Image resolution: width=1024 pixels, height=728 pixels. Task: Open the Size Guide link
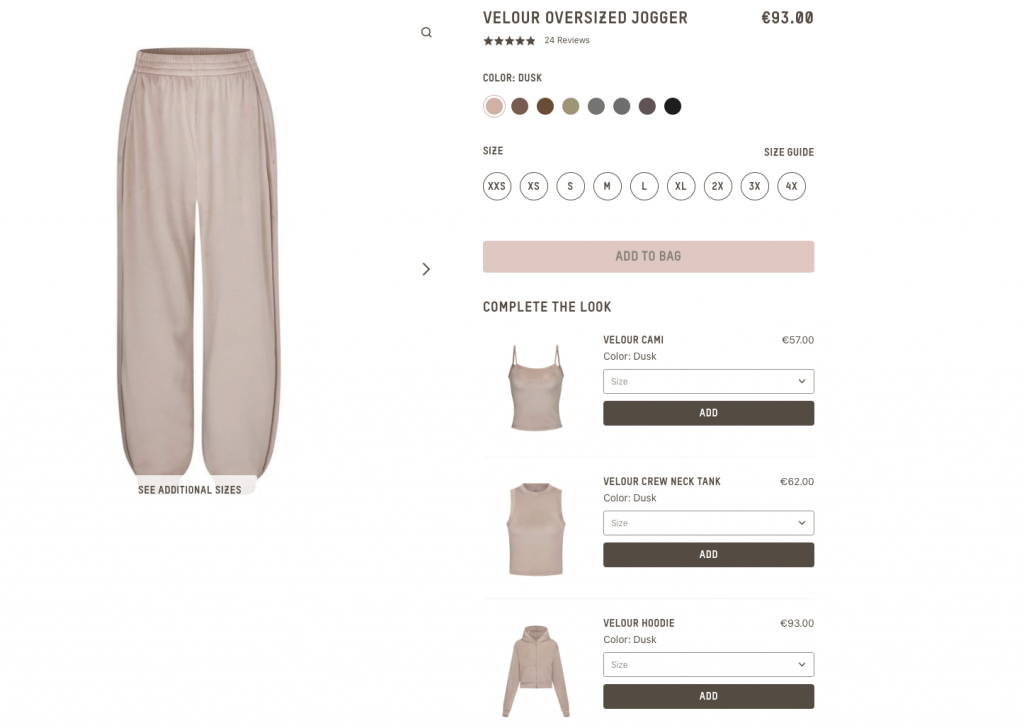coord(789,152)
